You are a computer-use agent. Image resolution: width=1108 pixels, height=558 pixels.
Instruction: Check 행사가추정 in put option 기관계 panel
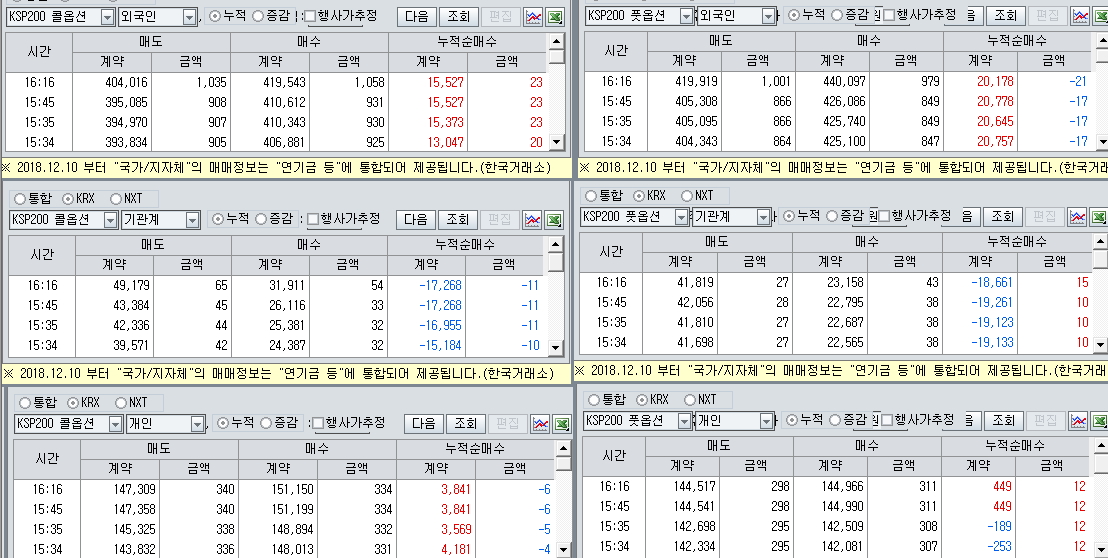(x=885, y=216)
